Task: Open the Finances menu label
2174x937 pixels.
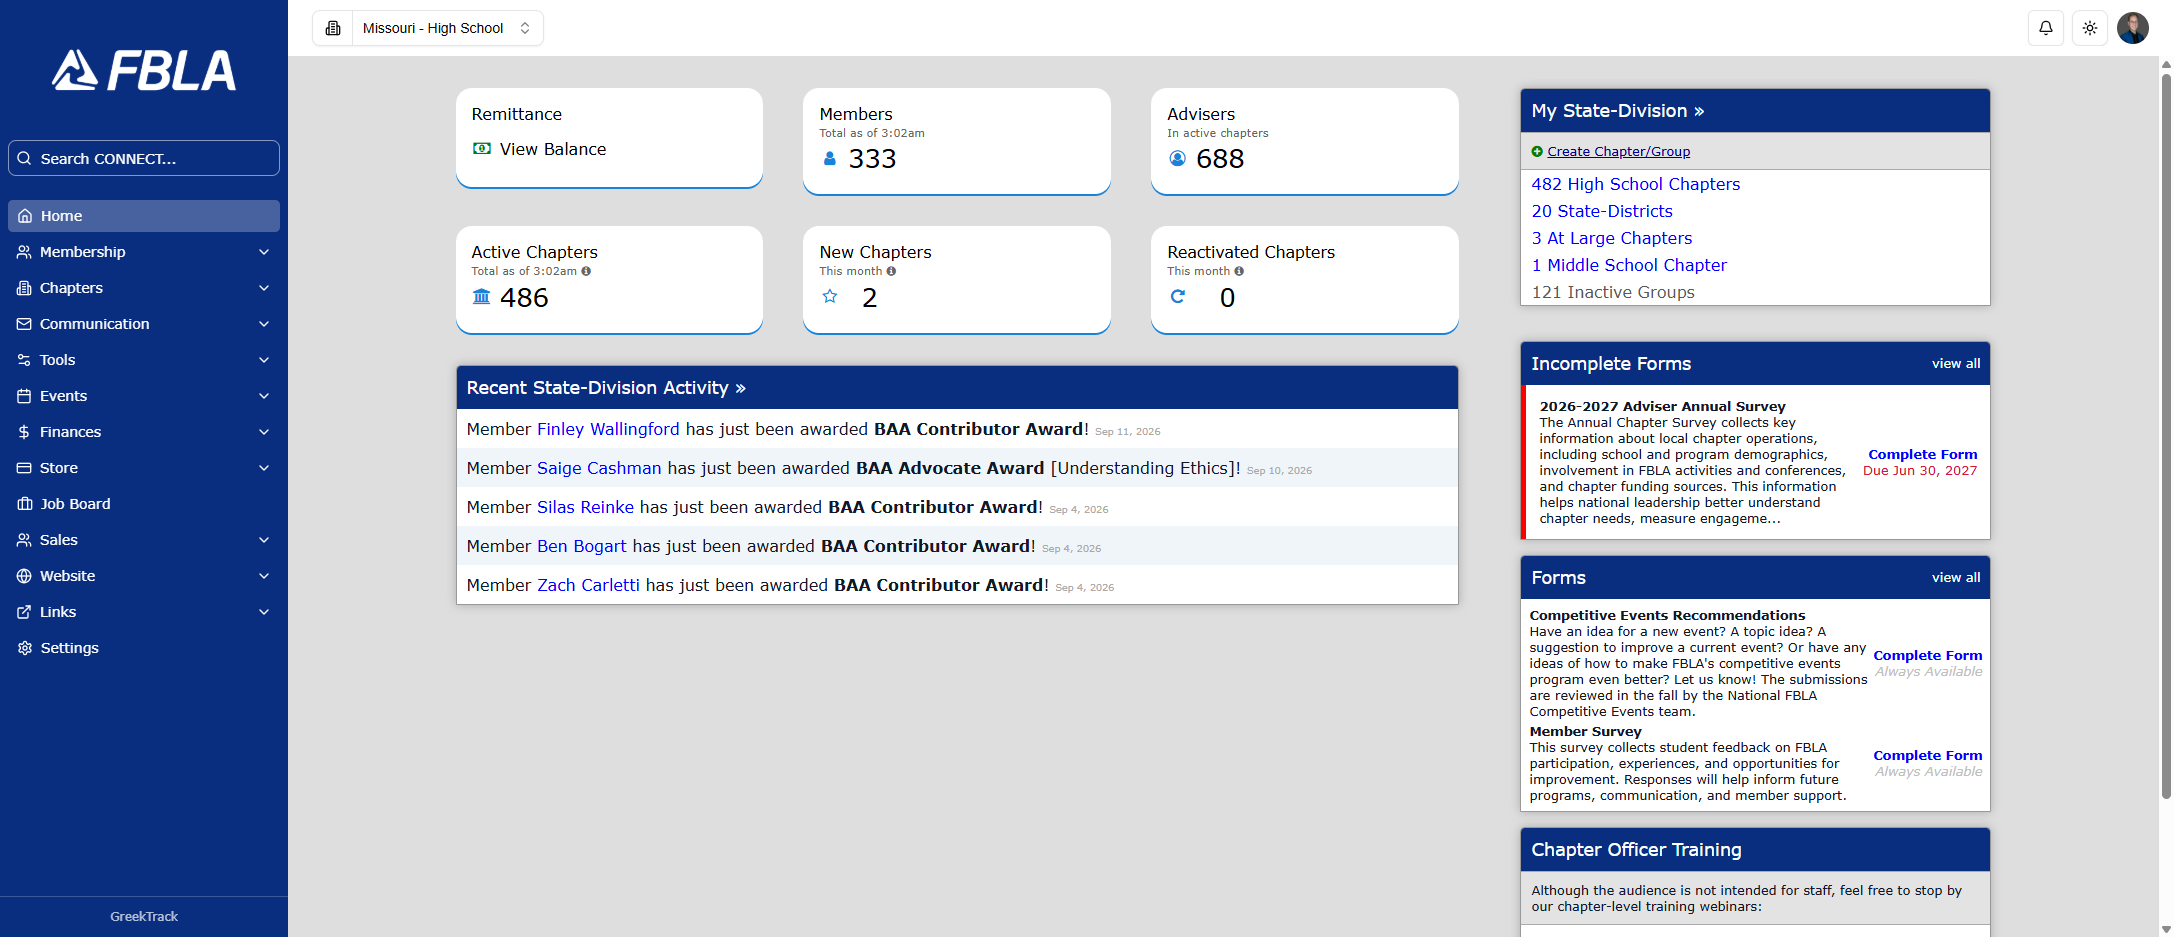Action: (x=71, y=432)
